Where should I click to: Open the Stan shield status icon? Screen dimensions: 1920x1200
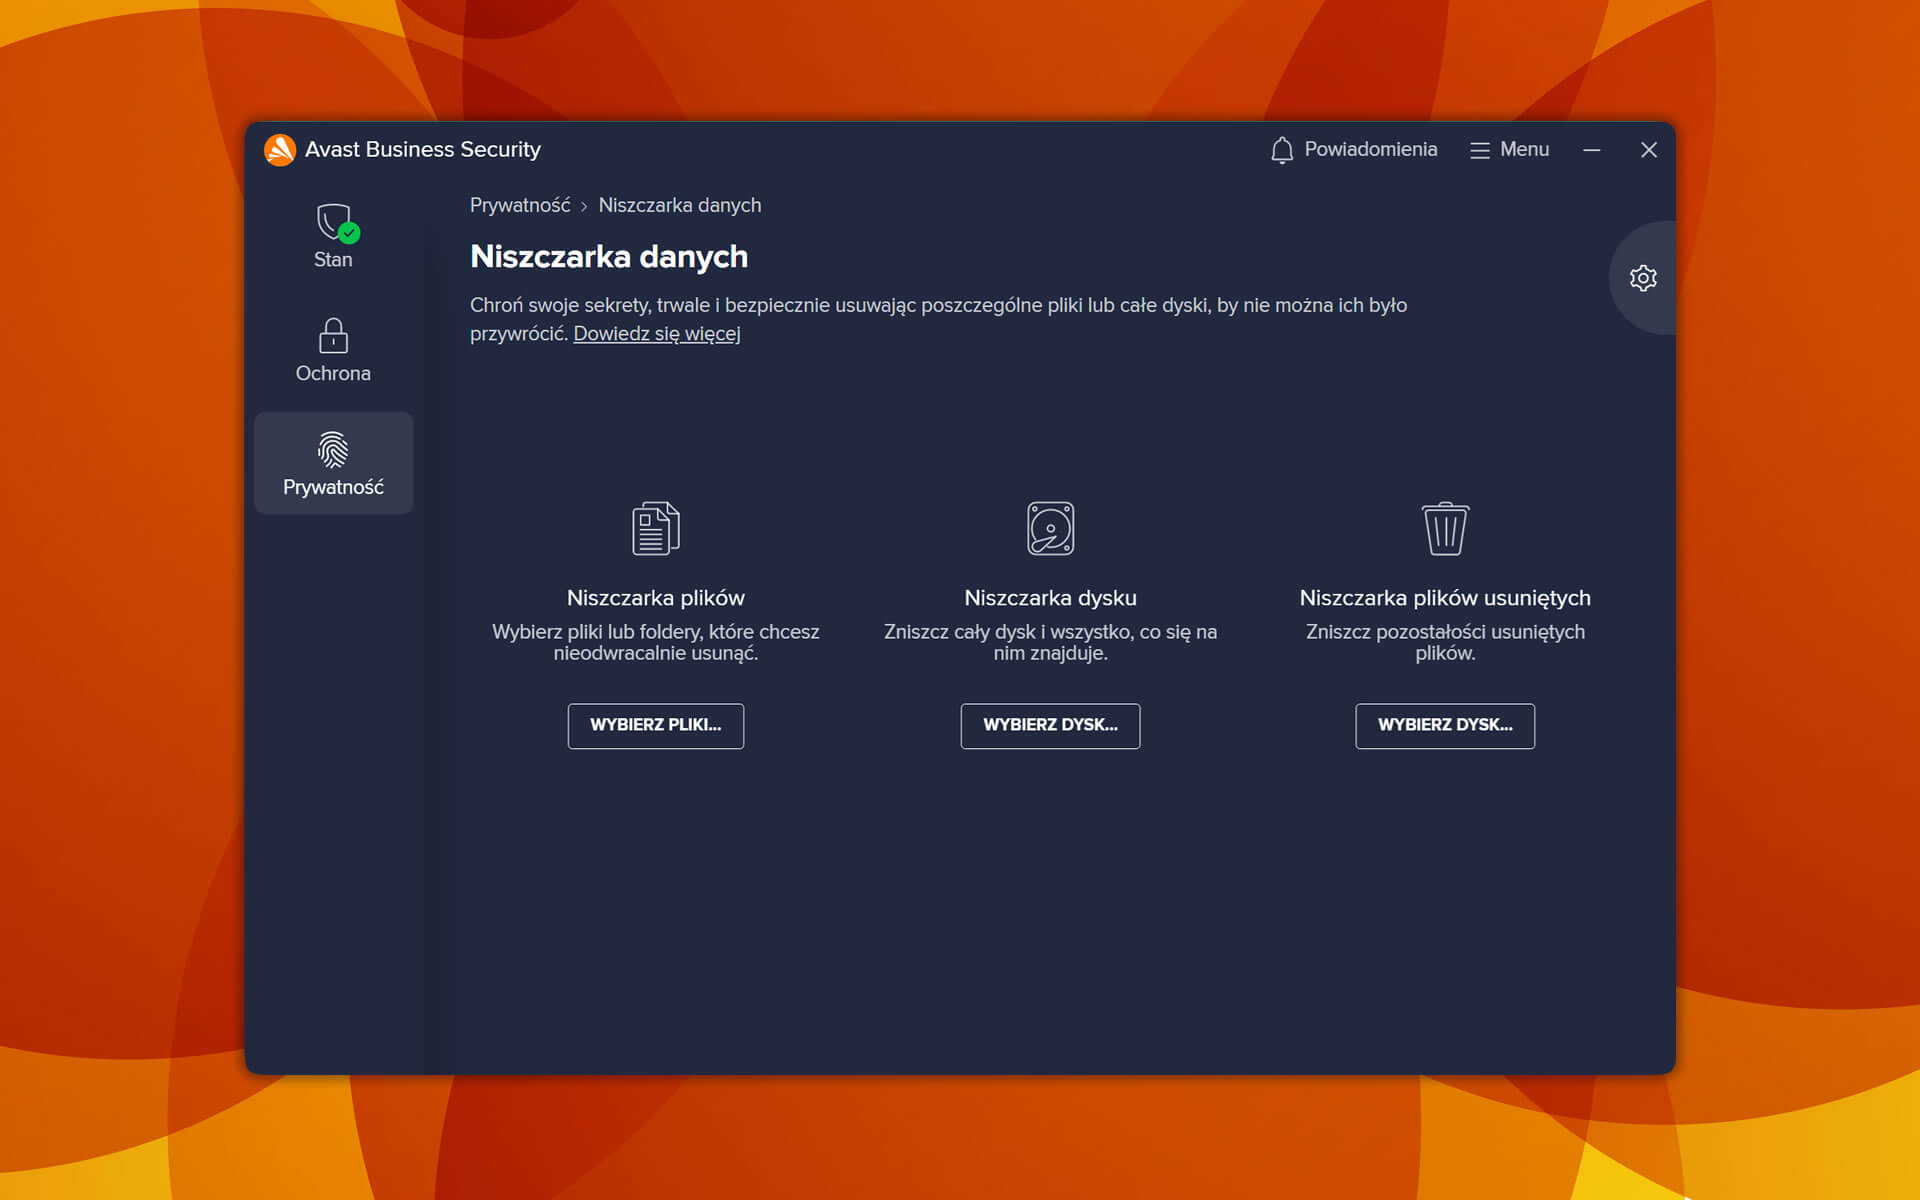coord(334,224)
